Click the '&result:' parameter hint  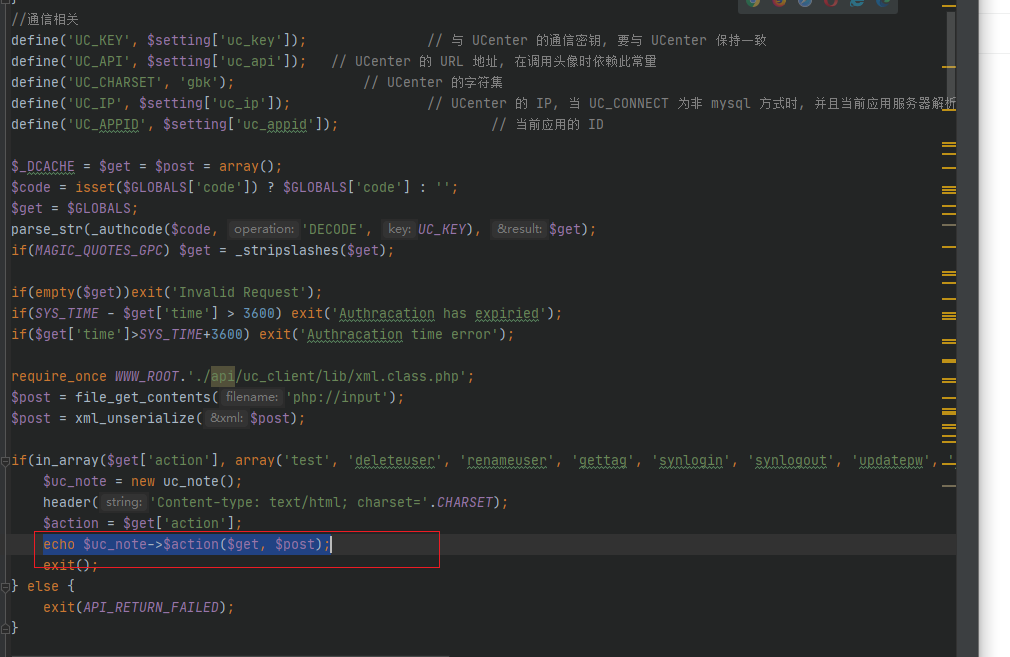pos(519,229)
